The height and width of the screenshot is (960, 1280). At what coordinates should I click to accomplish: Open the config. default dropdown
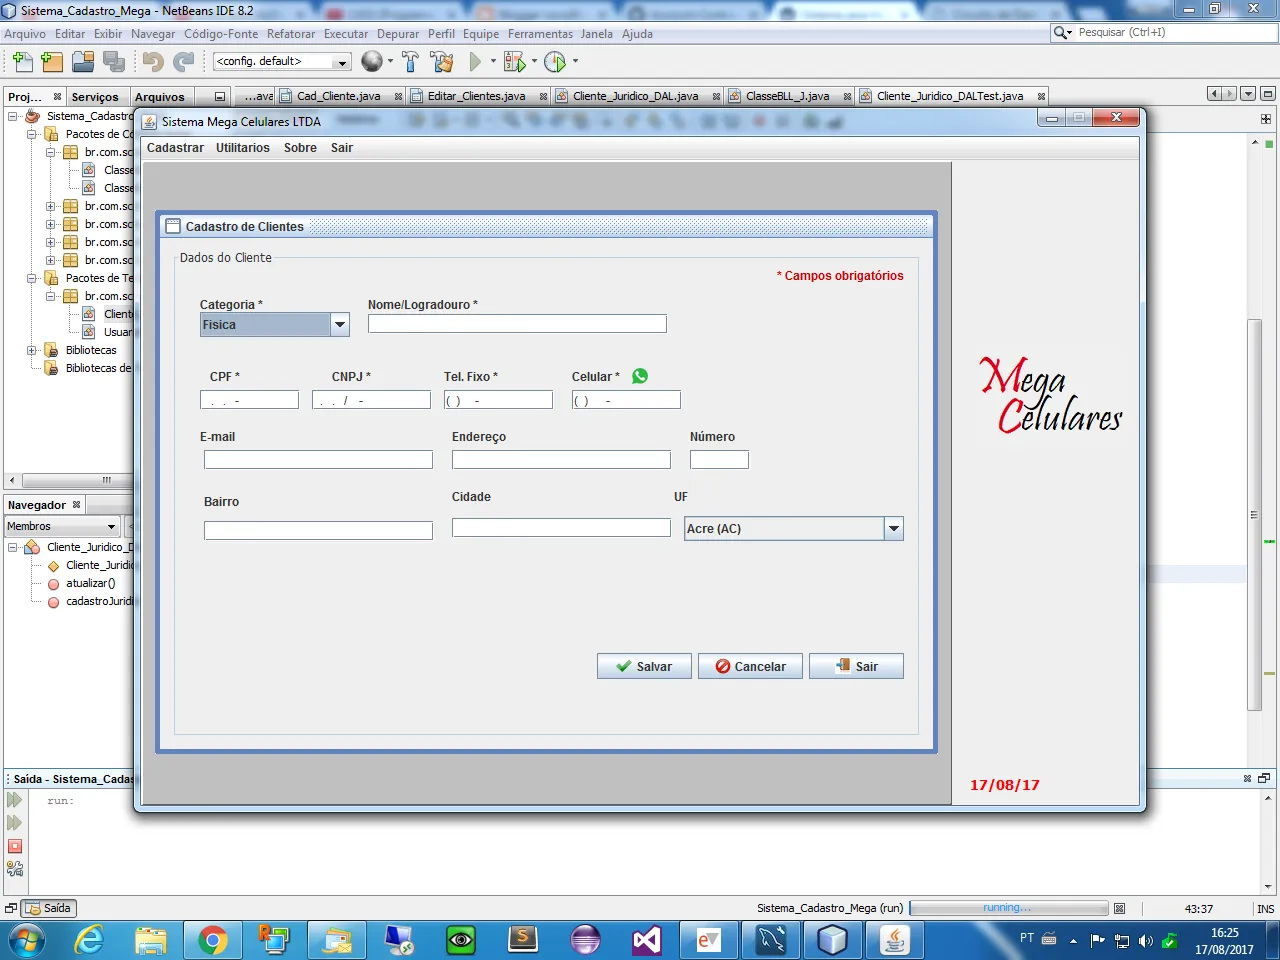coord(282,62)
